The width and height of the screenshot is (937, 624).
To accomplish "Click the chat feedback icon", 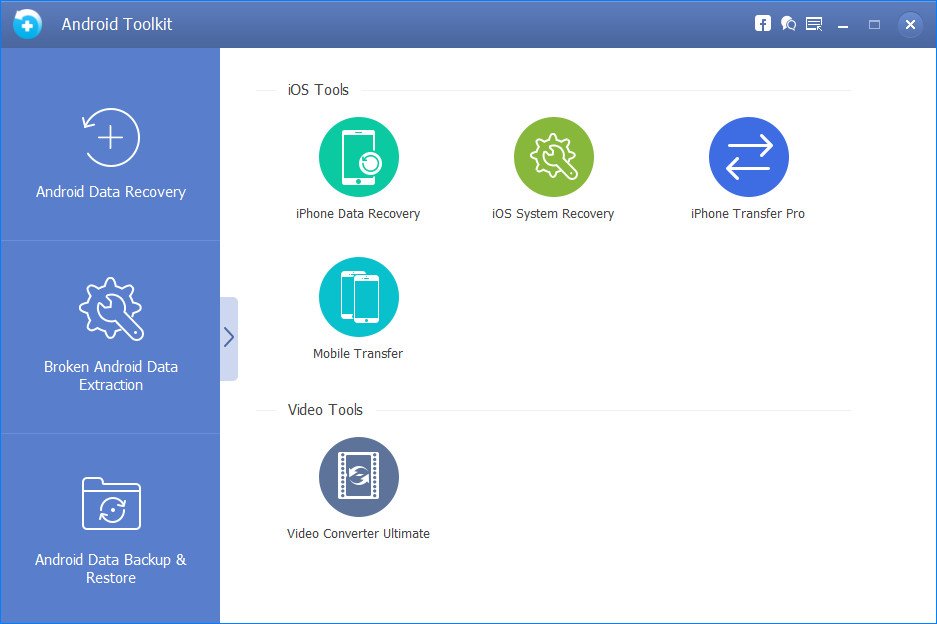I will coord(788,24).
